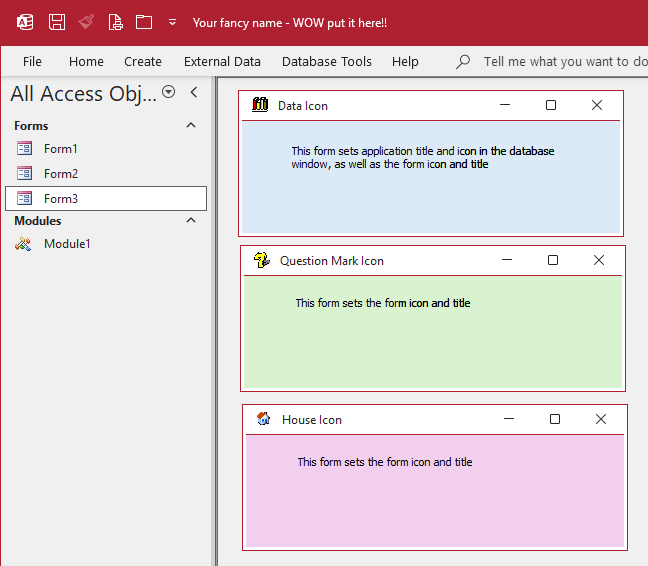Viewport: 648px width, 566px height.
Task: Click the House Icon form's title icon
Action: point(264,419)
